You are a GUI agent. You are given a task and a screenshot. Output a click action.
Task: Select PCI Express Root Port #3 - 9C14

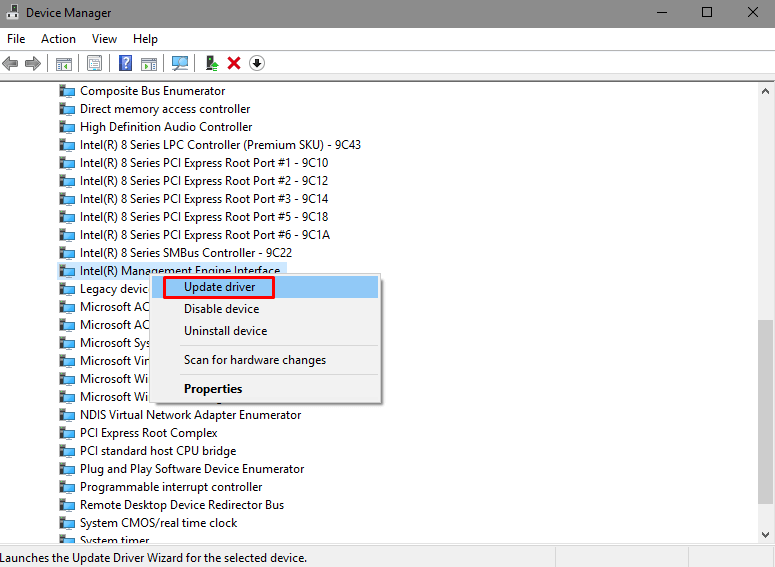204,199
